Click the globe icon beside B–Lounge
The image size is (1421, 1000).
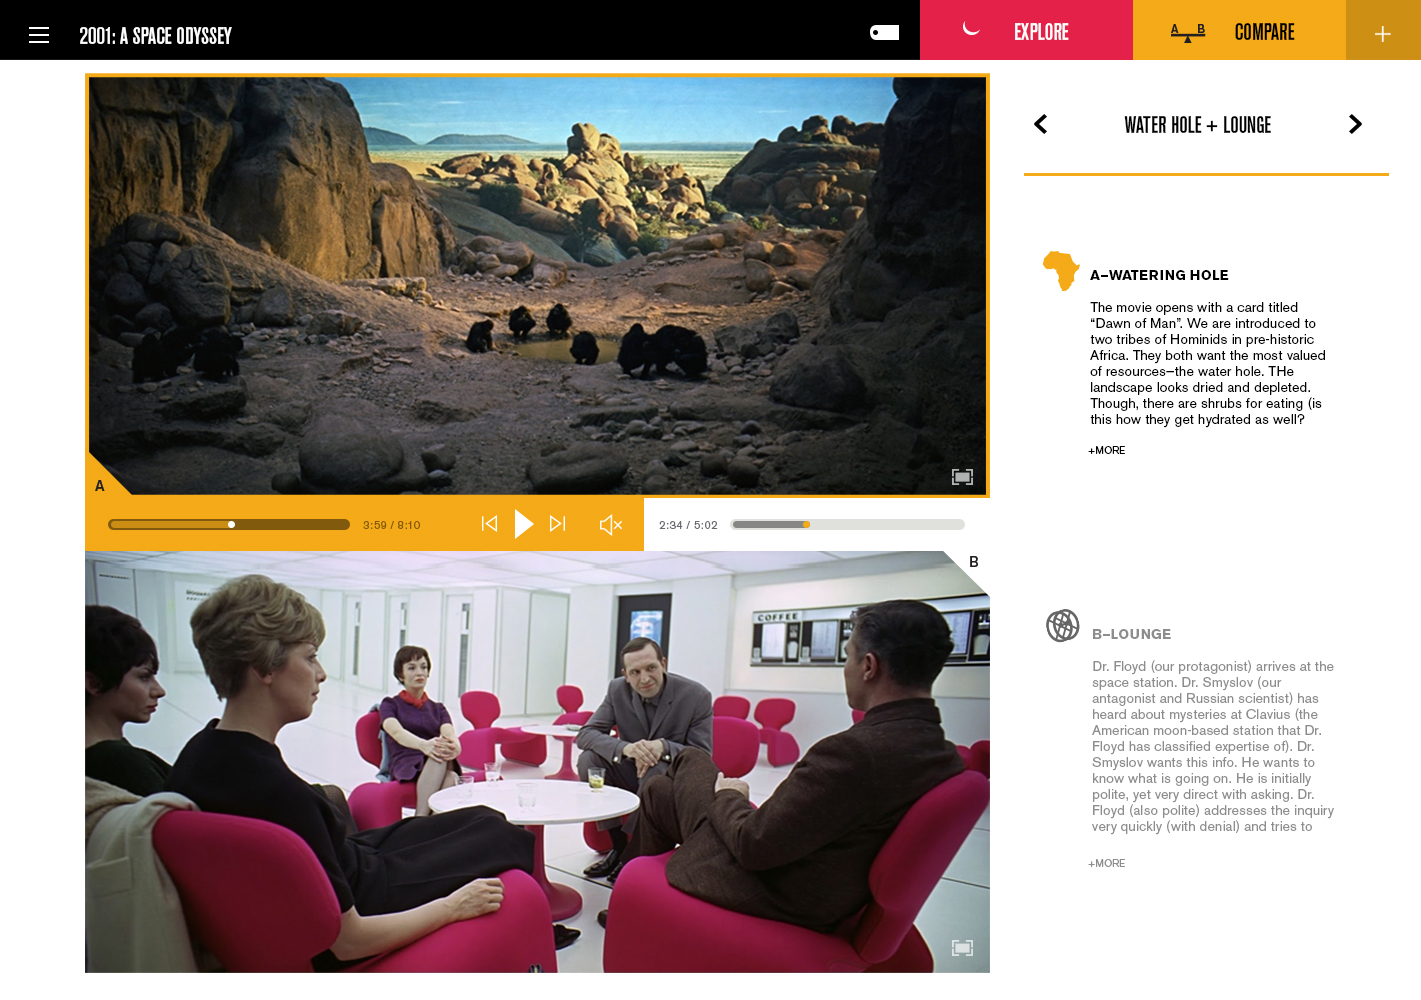pos(1063,626)
